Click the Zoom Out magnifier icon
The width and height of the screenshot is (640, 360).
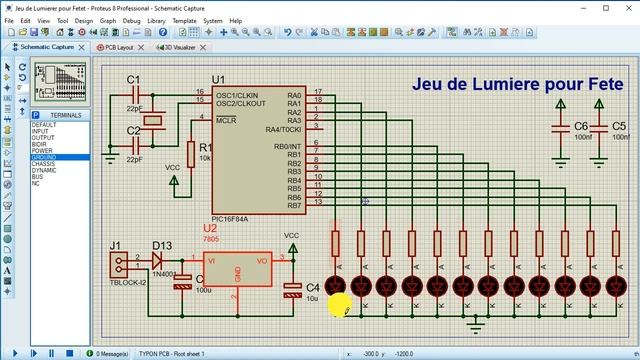point(246,32)
